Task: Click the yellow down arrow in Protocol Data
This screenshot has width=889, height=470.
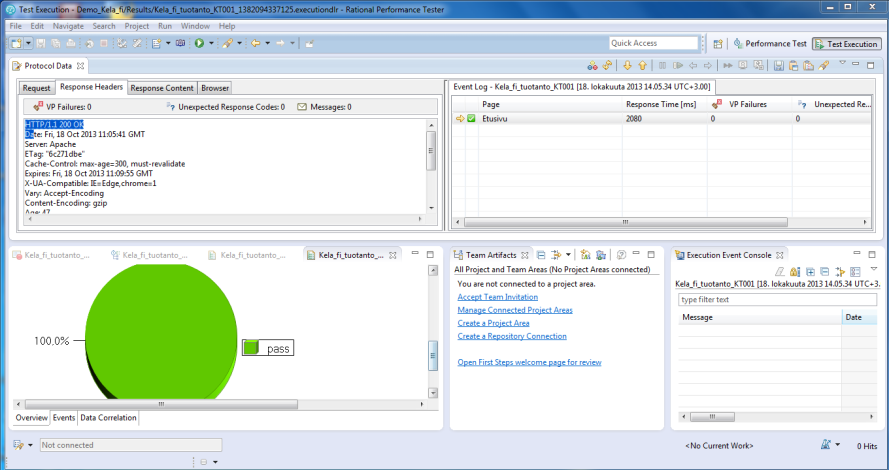Action: coord(627,66)
